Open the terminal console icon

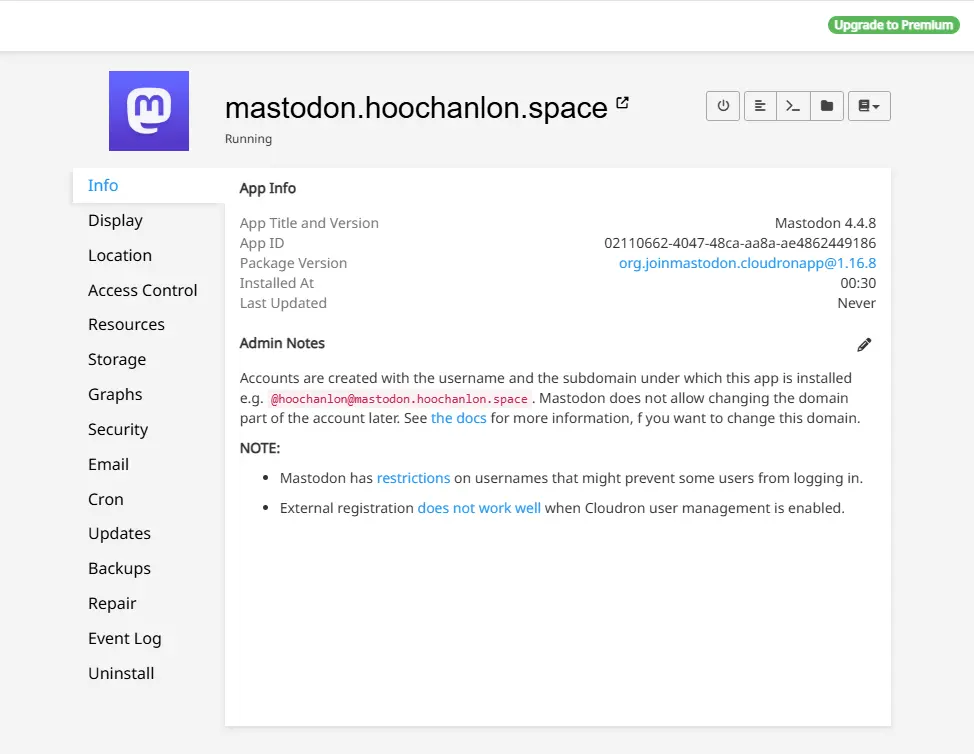(x=793, y=106)
